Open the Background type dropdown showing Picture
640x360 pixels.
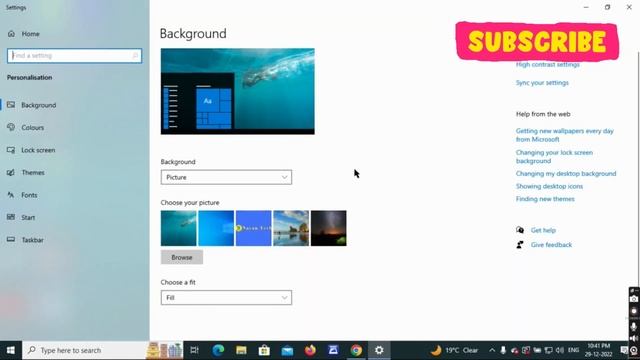[x=226, y=177]
